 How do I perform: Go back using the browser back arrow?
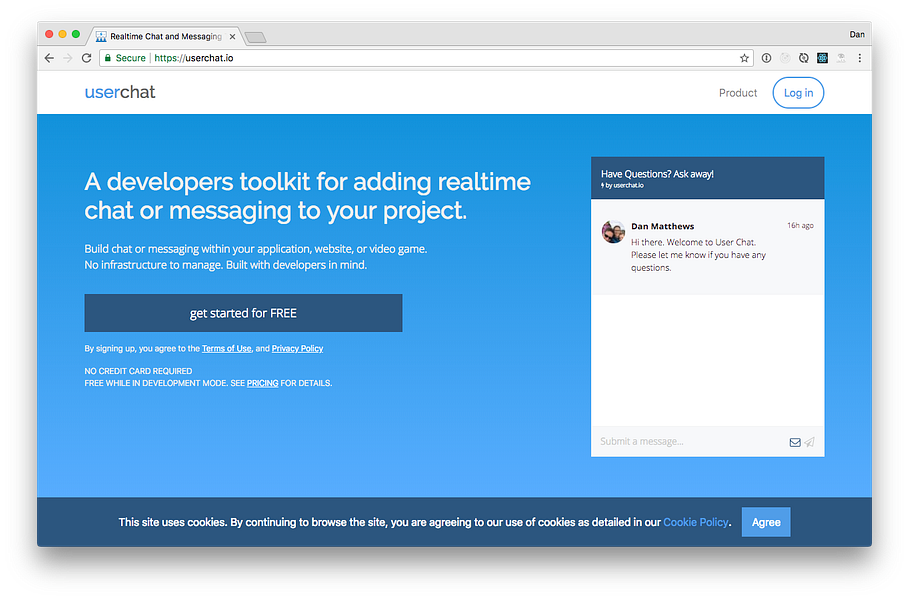[x=49, y=58]
